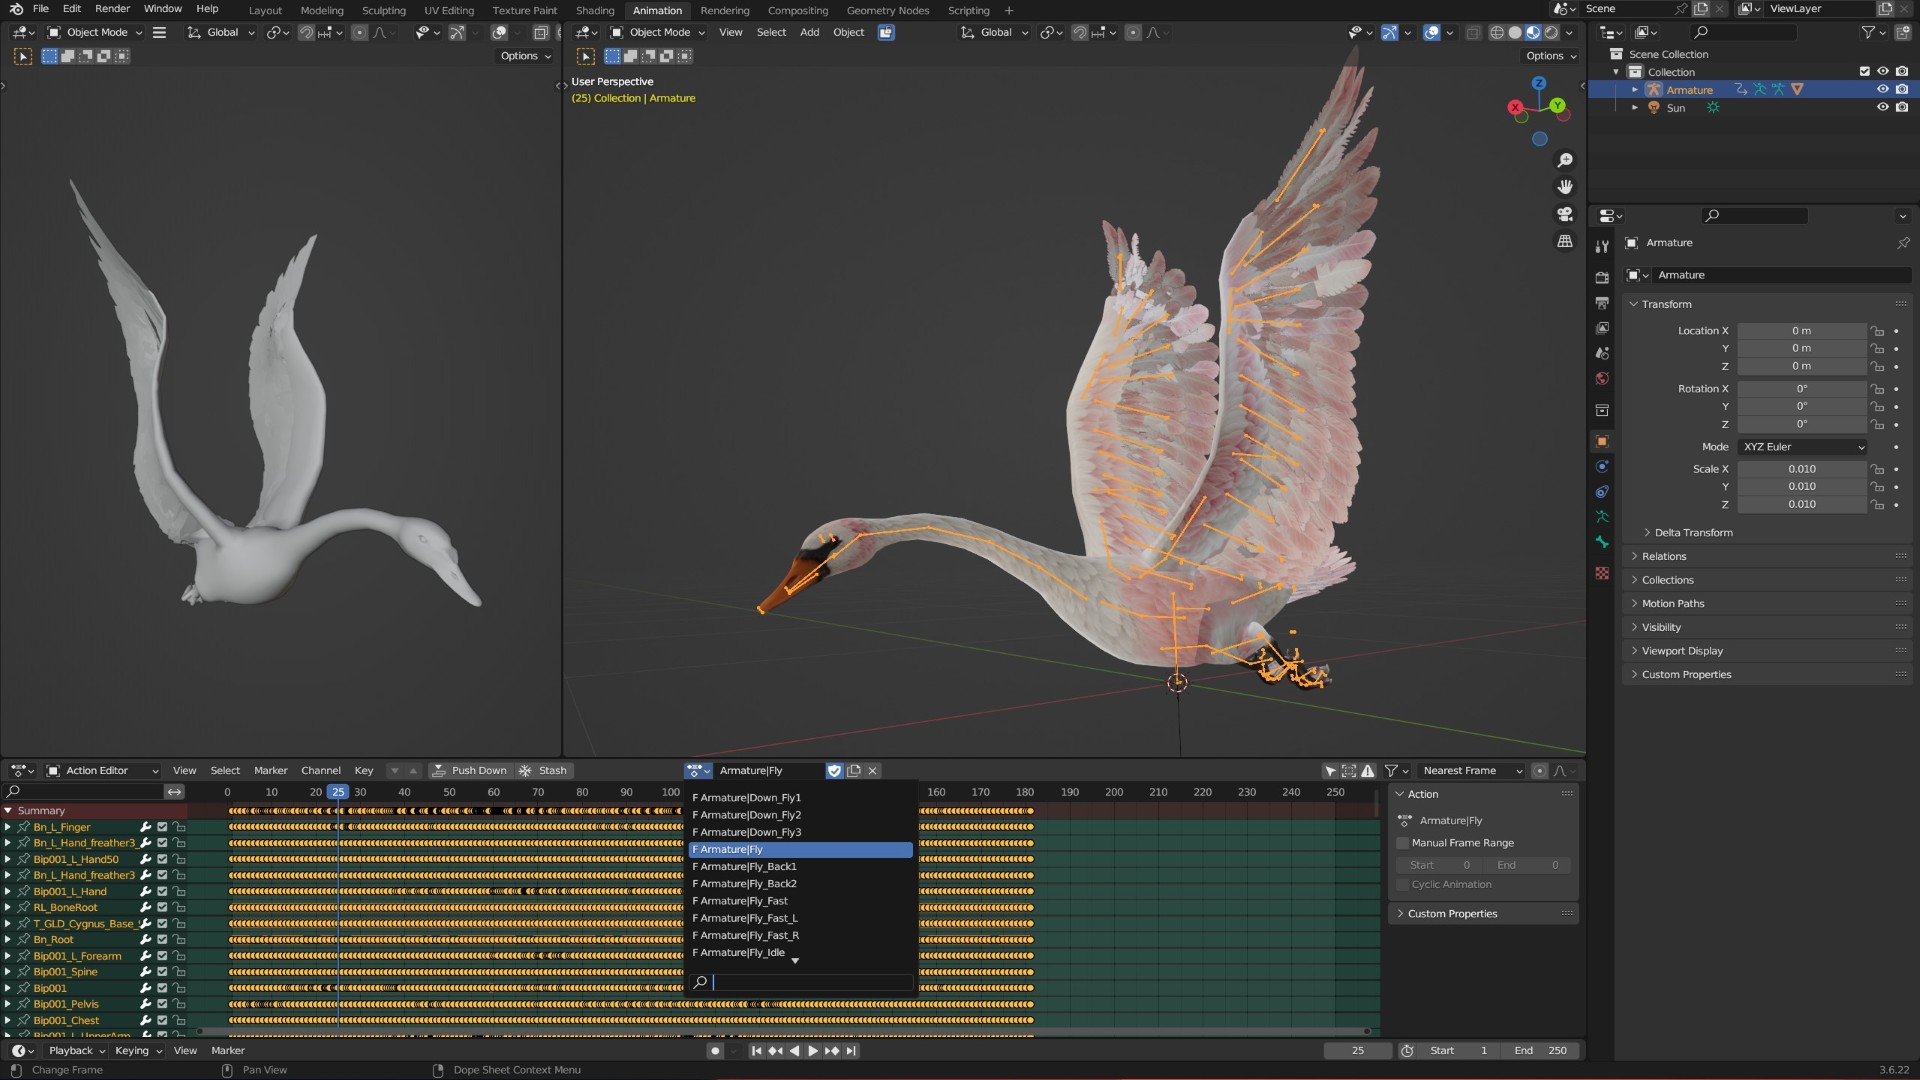Jump to the last frame endpoint
The width and height of the screenshot is (1920, 1080).
click(851, 1051)
